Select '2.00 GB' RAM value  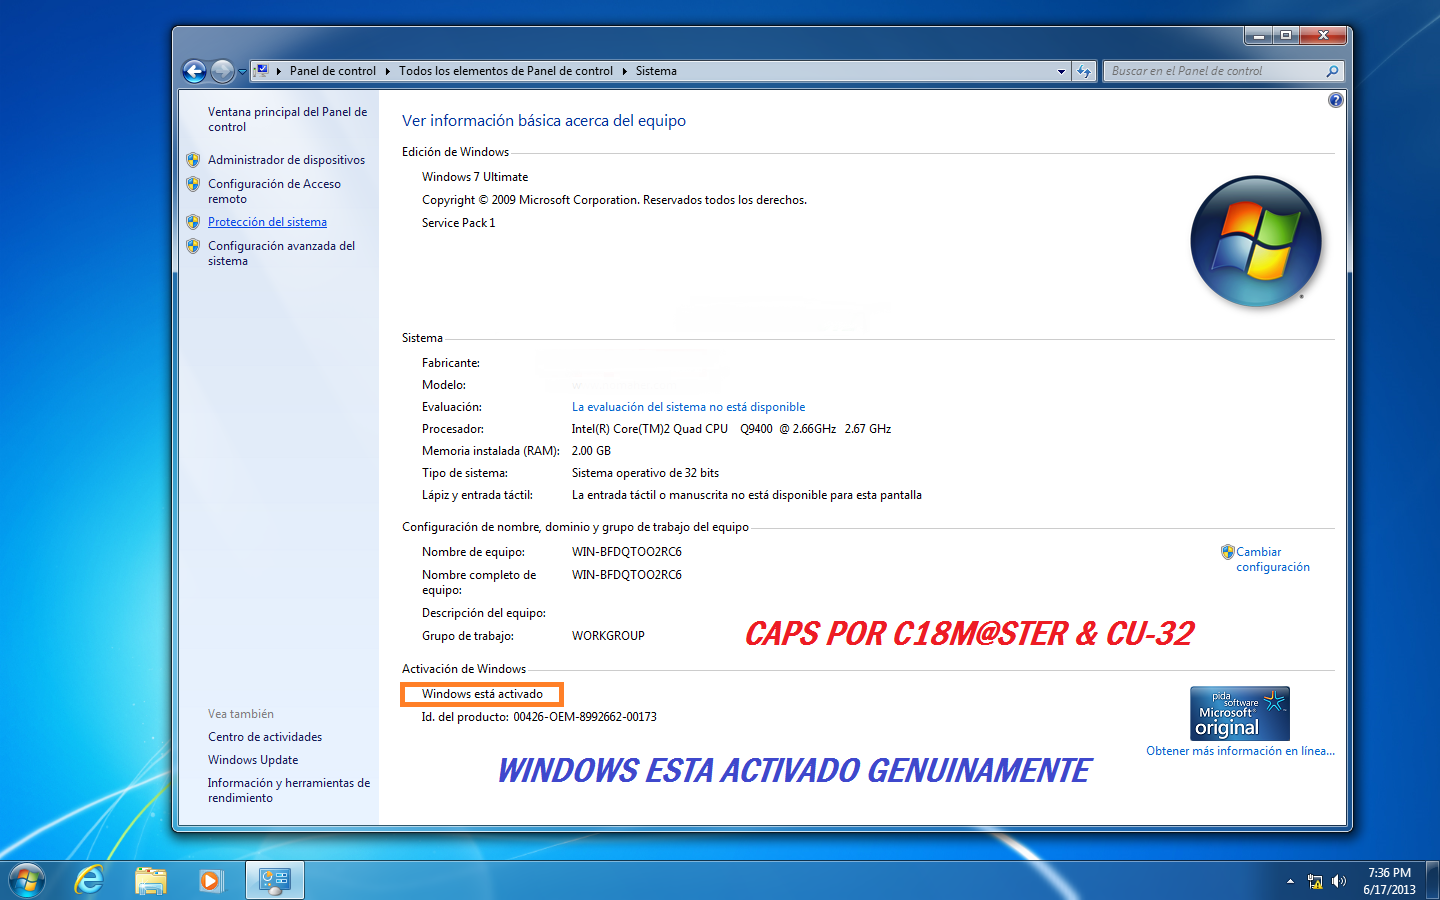pos(591,451)
